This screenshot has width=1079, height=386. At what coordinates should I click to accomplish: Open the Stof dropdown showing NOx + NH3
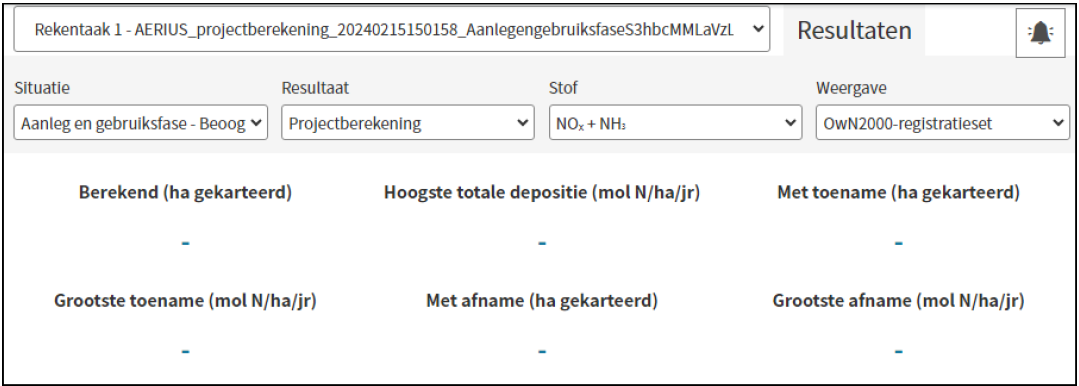coord(676,123)
